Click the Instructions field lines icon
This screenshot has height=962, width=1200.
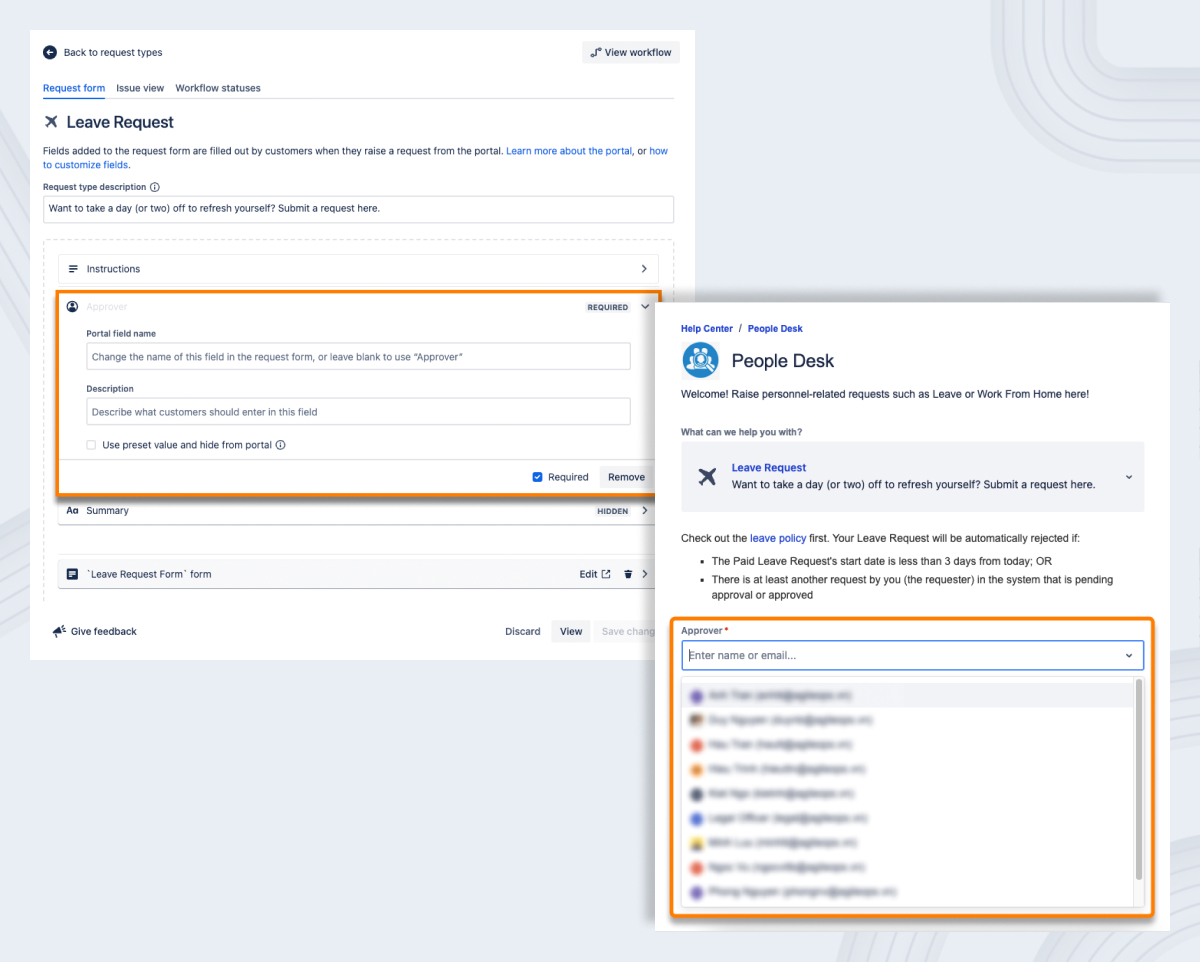72,268
